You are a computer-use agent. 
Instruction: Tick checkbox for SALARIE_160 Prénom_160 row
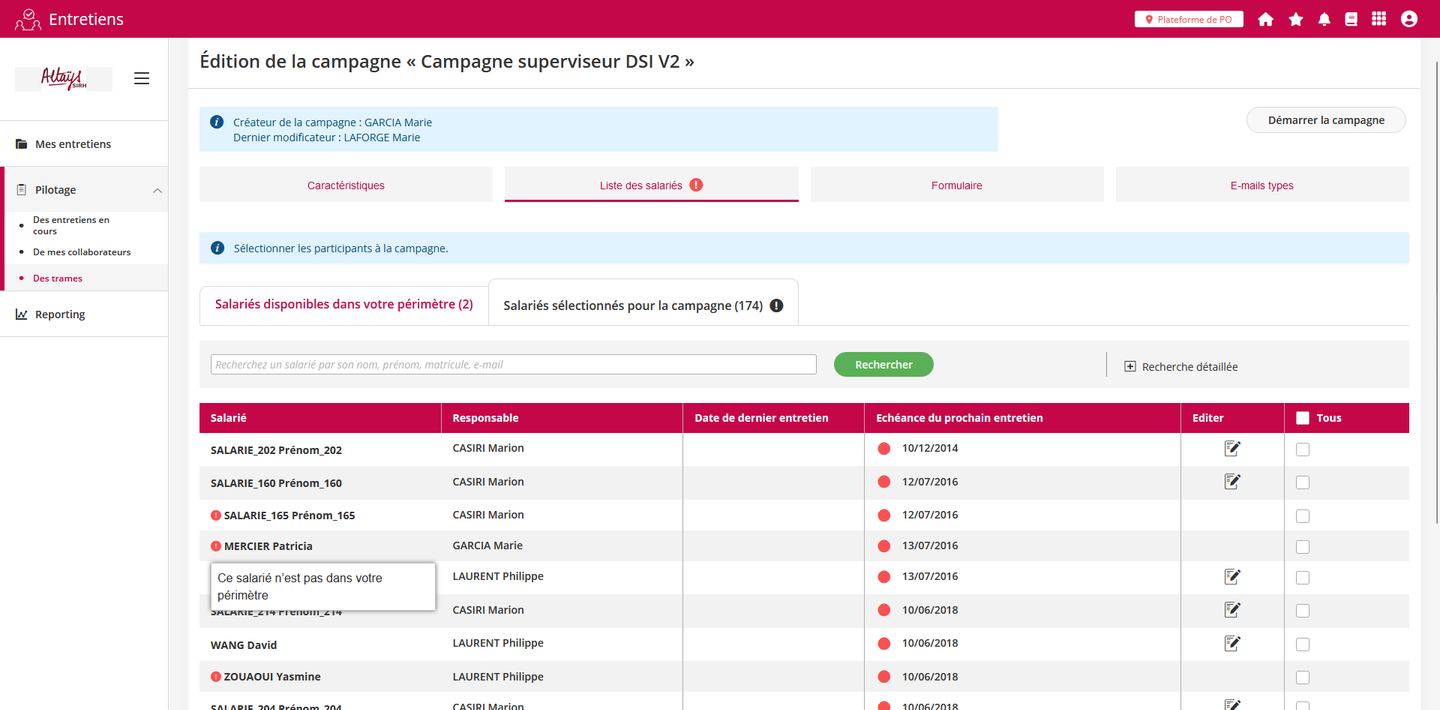(x=1302, y=483)
